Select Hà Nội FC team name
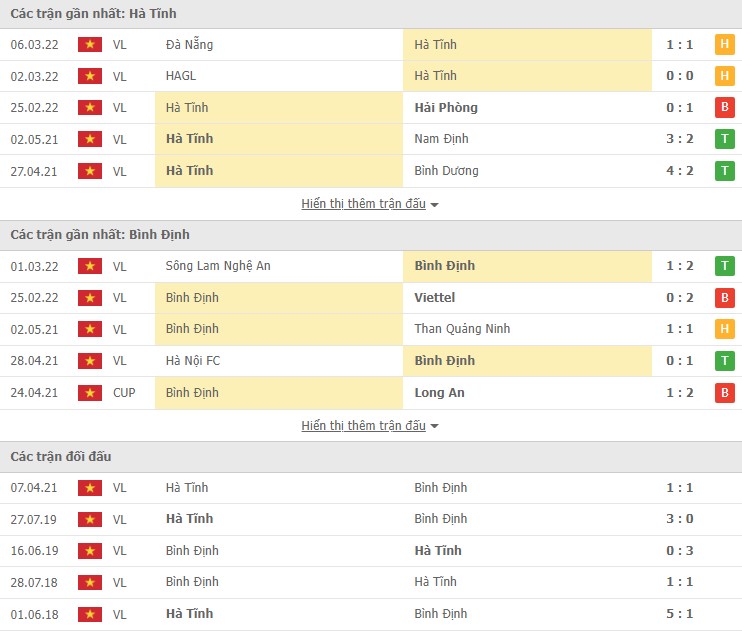This screenshot has width=742, height=631. (193, 361)
